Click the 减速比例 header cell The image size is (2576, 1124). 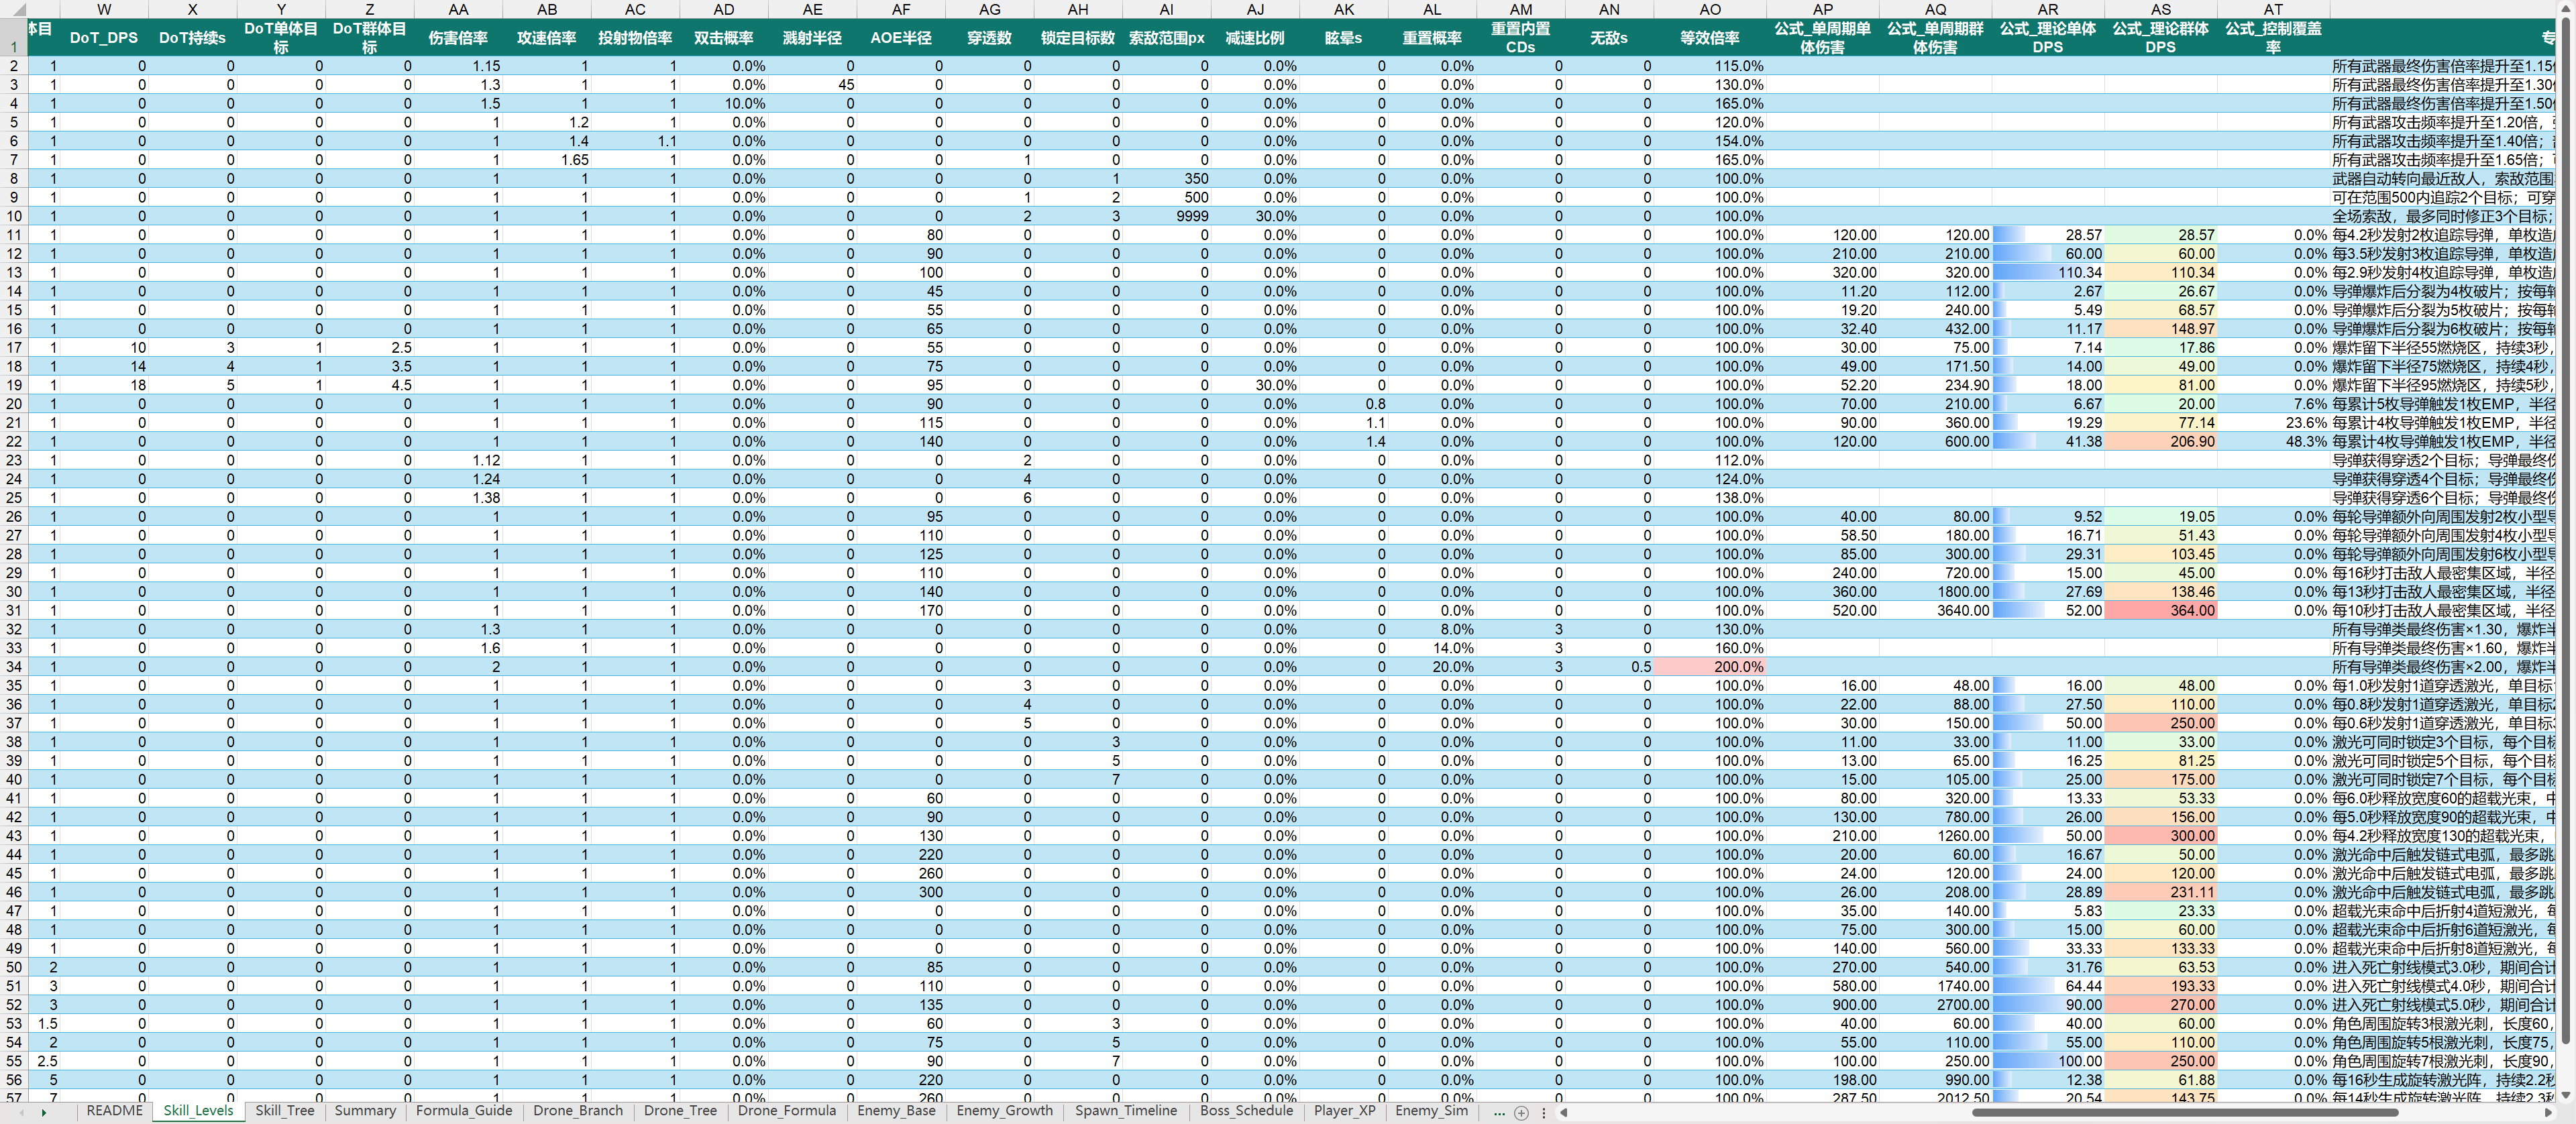click(x=1255, y=38)
